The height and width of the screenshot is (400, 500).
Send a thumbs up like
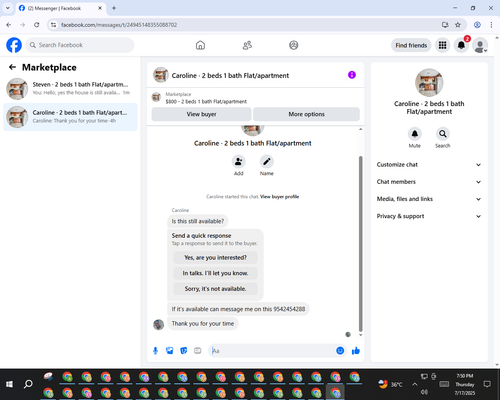click(356, 351)
